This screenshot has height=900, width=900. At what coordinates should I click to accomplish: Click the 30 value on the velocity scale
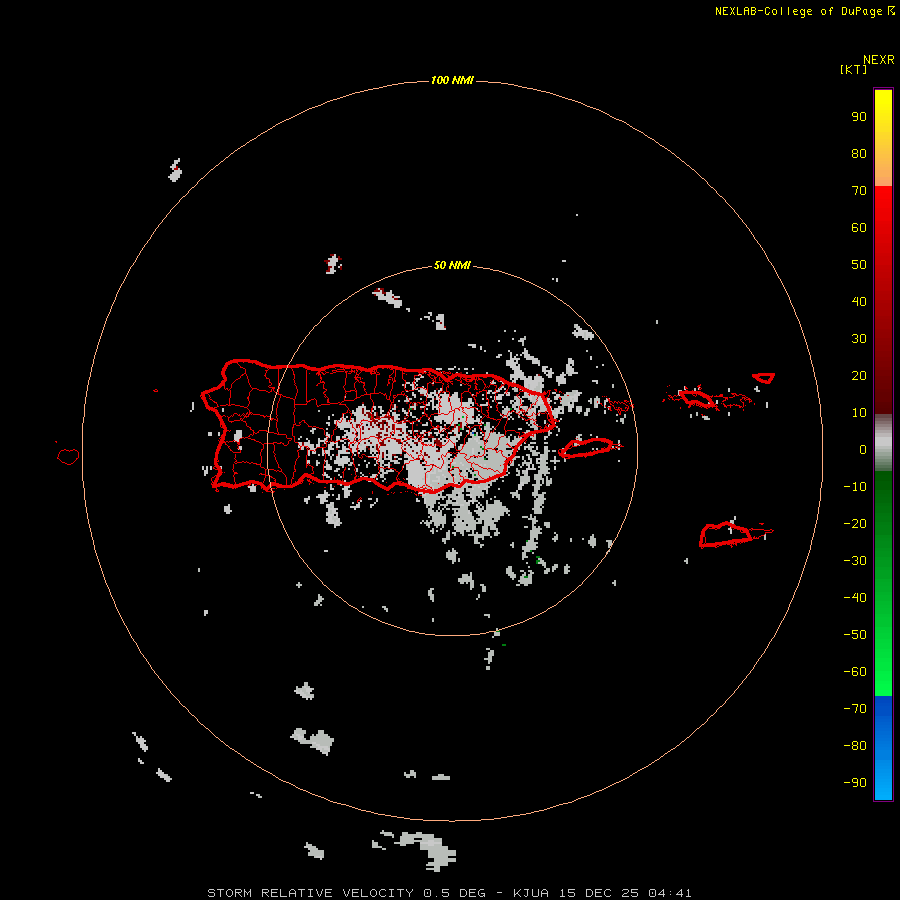(x=859, y=339)
